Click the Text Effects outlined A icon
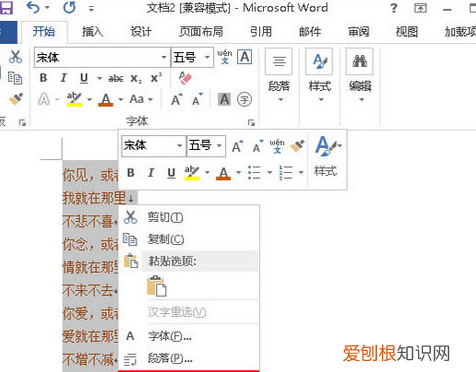Screen dimensions: 476x372 44,99
